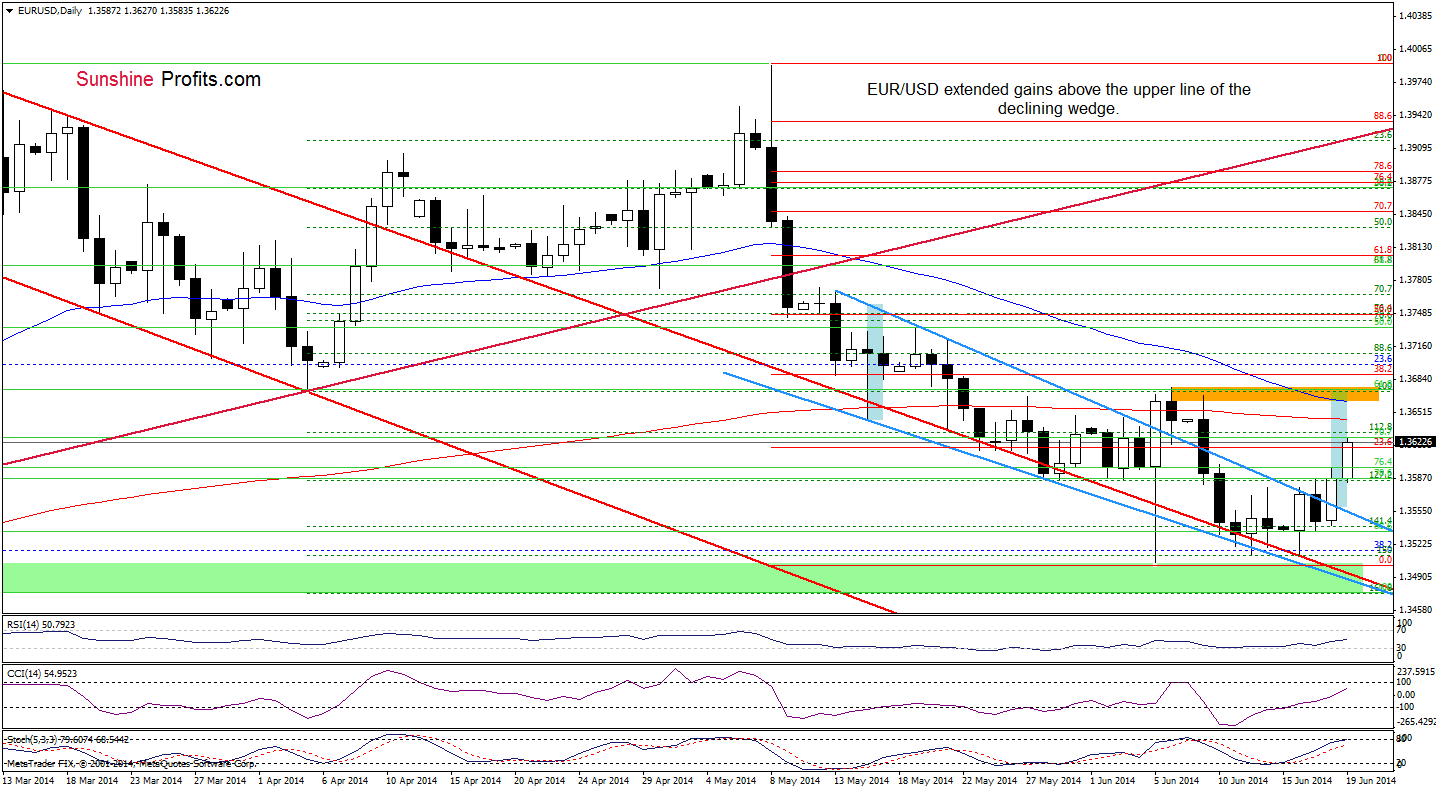This screenshot has width=1436, height=789.
Task: Click the 1 Jun 2014 date label
Action: click(1112, 780)
